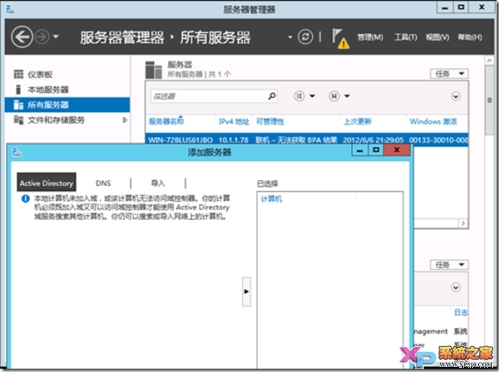499x372 pixels.
Task: Click the main window vertical scrollbar thumb
Action: (489, 100)
